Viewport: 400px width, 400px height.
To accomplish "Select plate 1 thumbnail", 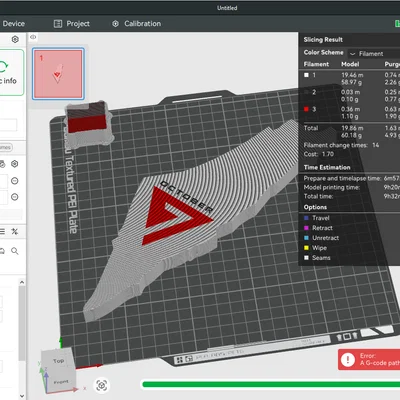I will 58,73.
